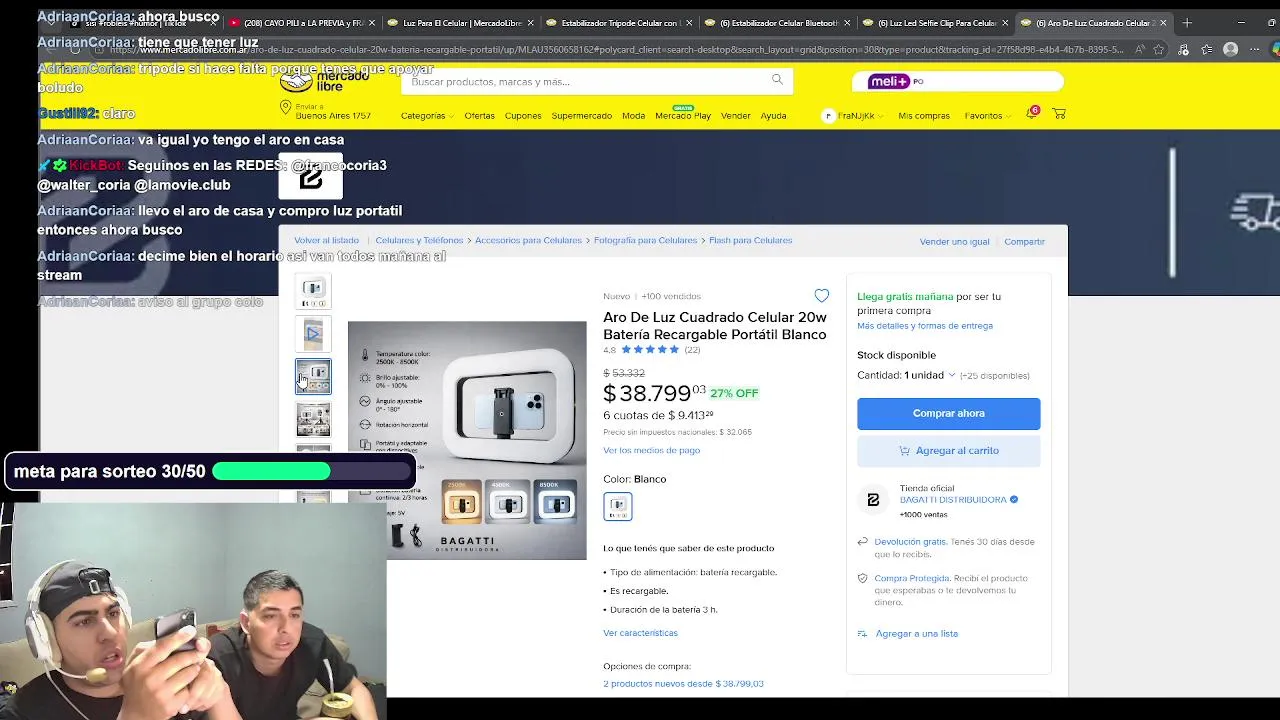The width and height of the screenshot is (1280, 720).
Task: Add product to favorites with heart icon
Action: pyautogui.click(x=821, y=296)
